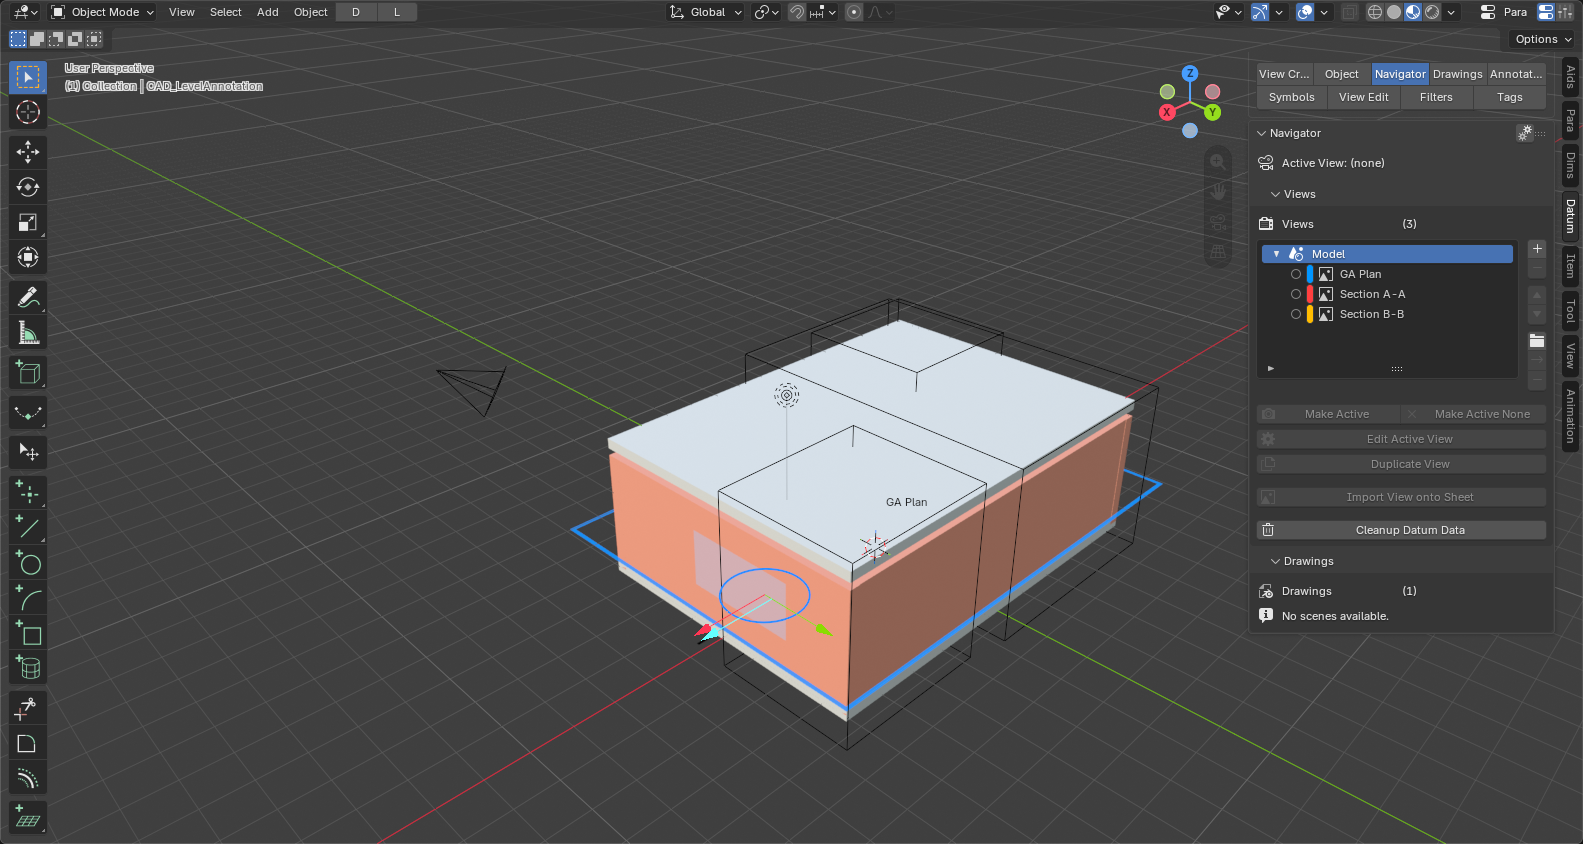
Task: Switch perspective/orthographic grid gizmo
Action: [x=1218, y=252]
